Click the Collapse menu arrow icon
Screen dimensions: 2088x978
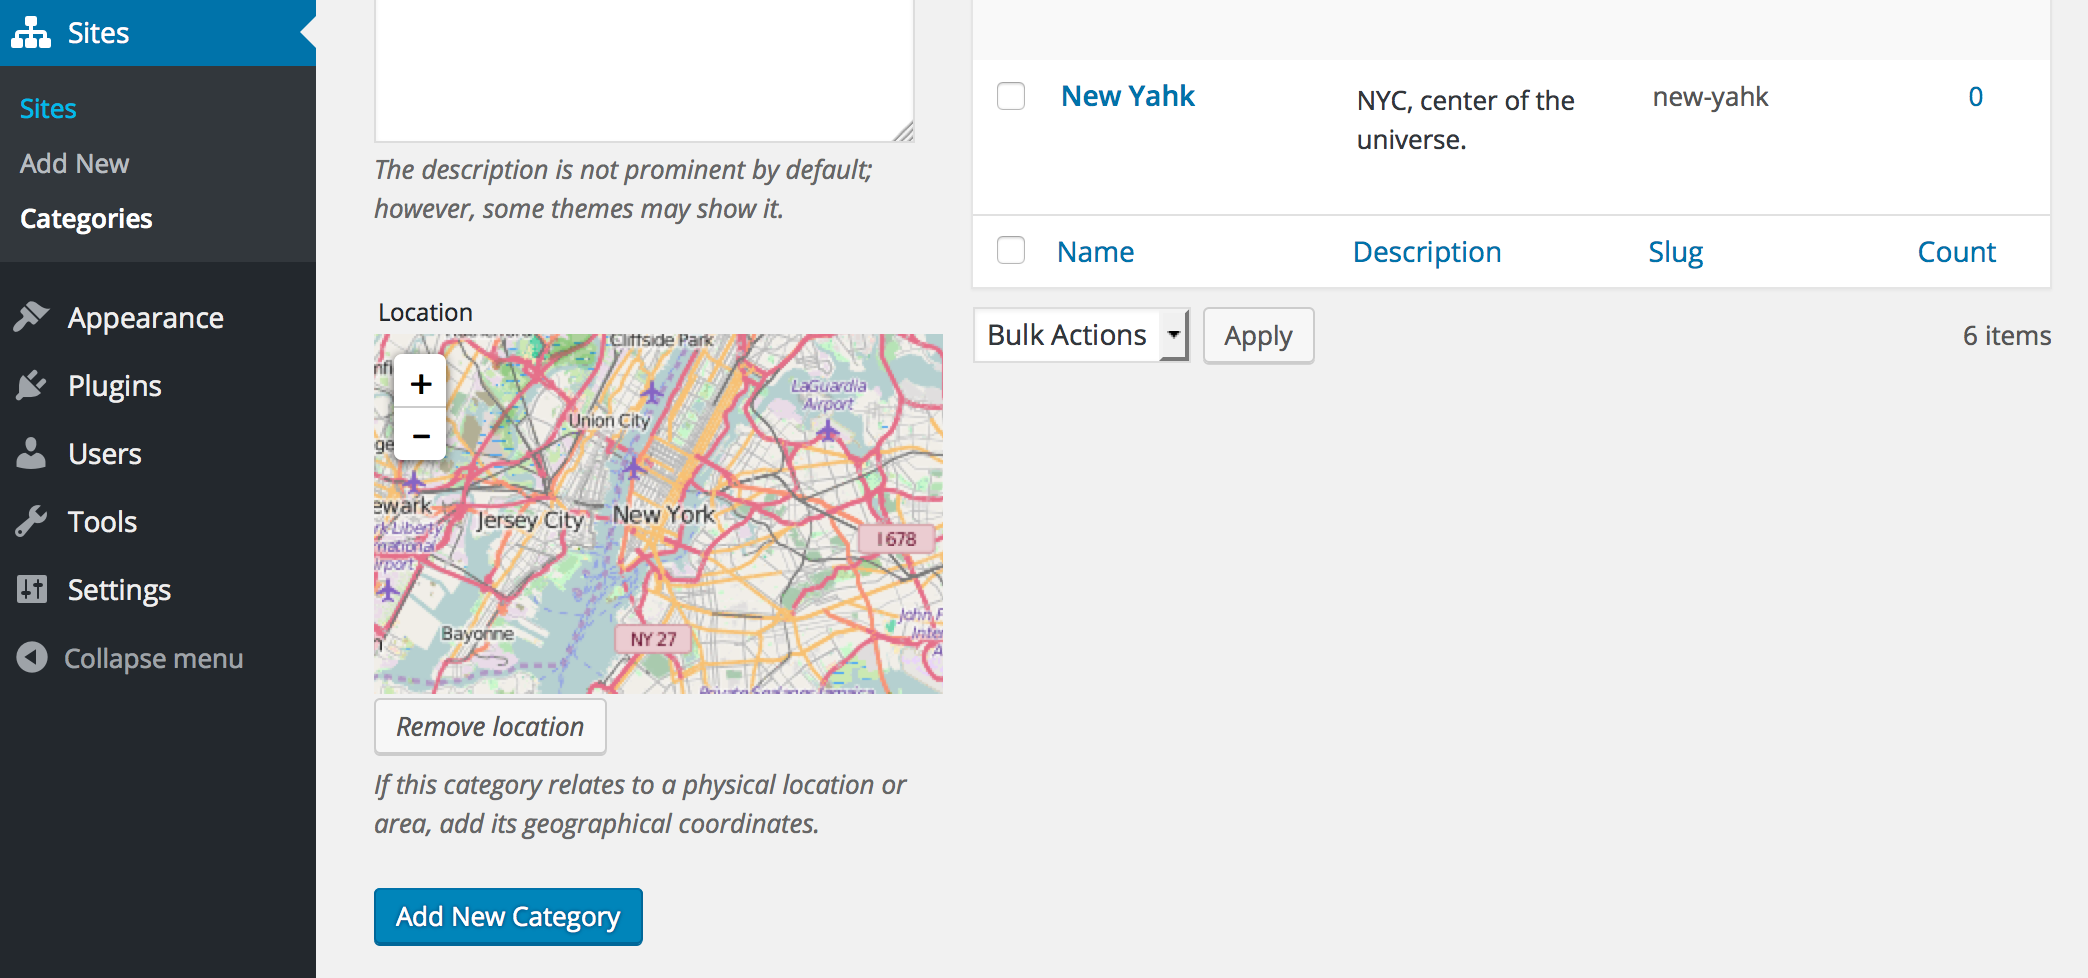click(x=32, y=657)
